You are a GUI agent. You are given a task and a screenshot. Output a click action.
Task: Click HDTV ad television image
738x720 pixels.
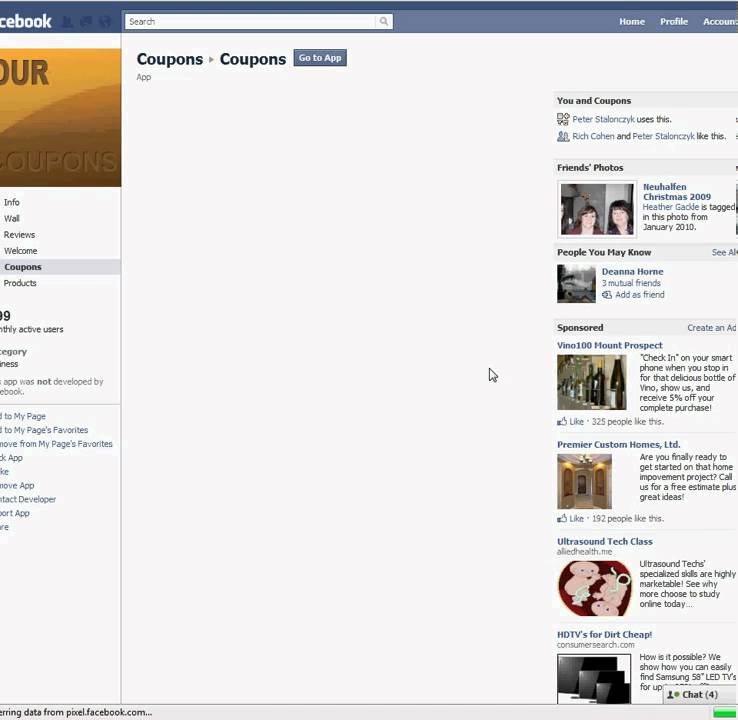pos(594,679)
